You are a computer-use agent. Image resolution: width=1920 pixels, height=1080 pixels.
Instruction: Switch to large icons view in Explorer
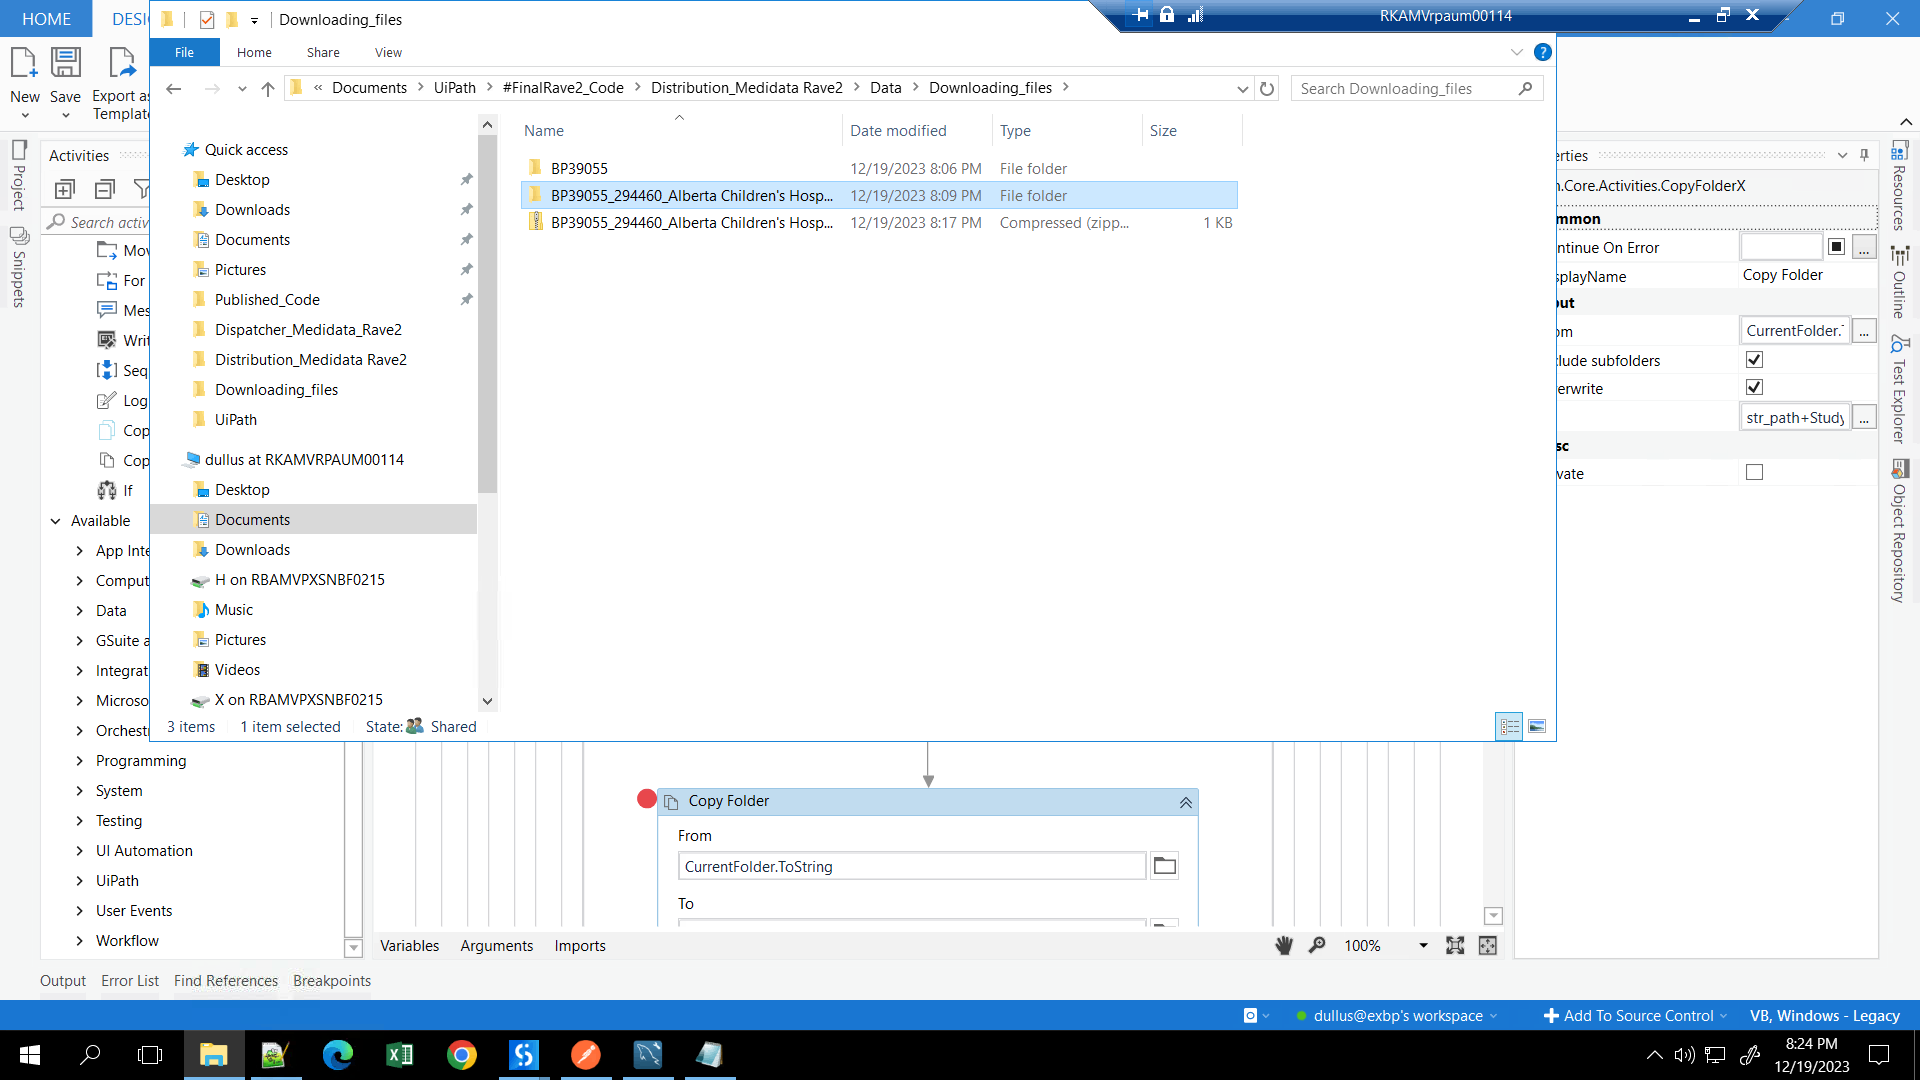tap(1537, 727)
